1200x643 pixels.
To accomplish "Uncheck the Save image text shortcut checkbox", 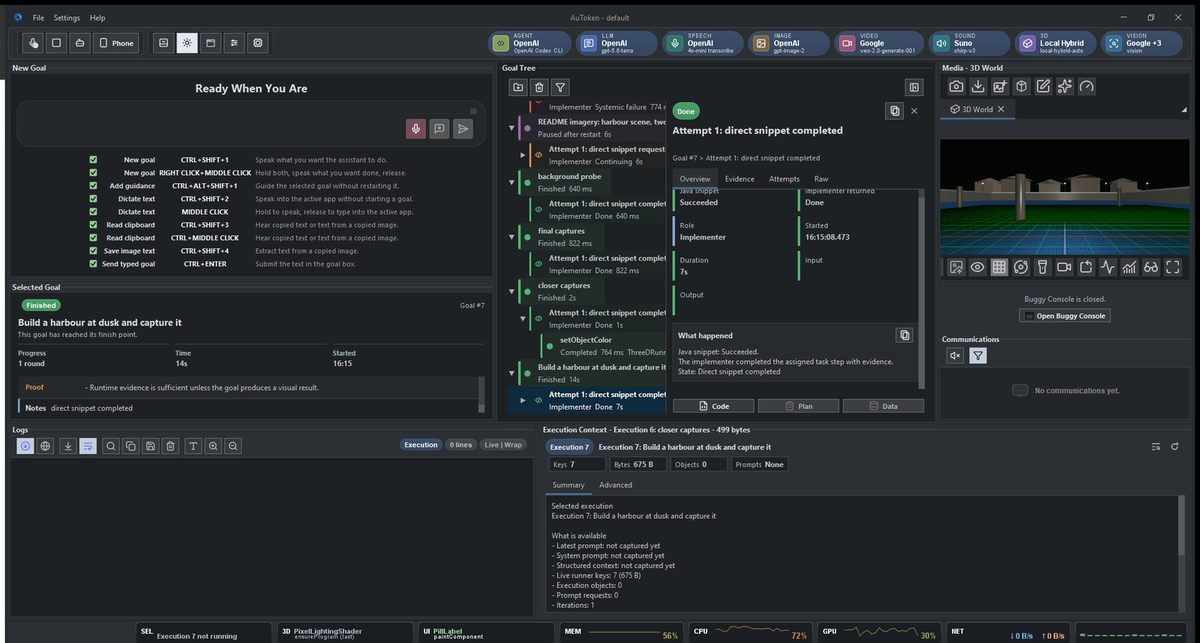I will point(93,251).
